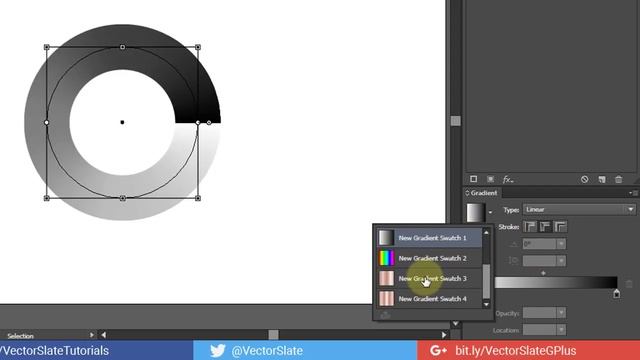Viewport: 640px width, 360px height.
Task: Click the gradient slider bar
Action: (556, 282)
